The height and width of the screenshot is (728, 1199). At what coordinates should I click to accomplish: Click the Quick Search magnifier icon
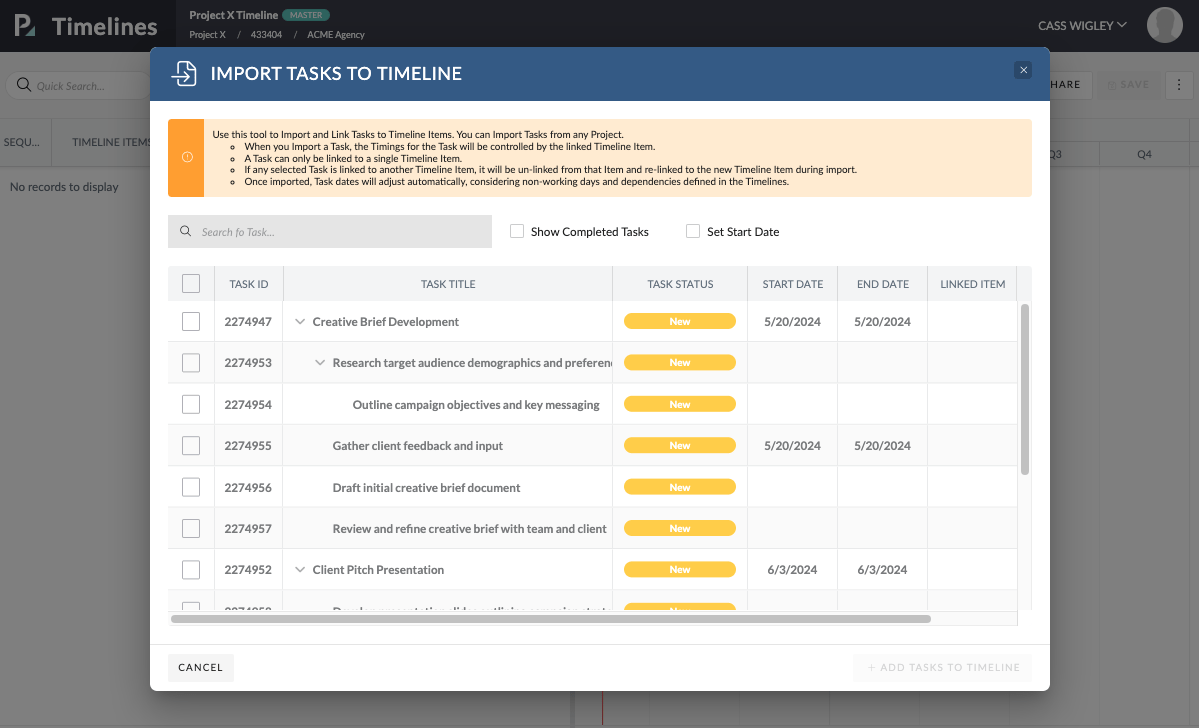pyautogui.click(x=24, y=85)
